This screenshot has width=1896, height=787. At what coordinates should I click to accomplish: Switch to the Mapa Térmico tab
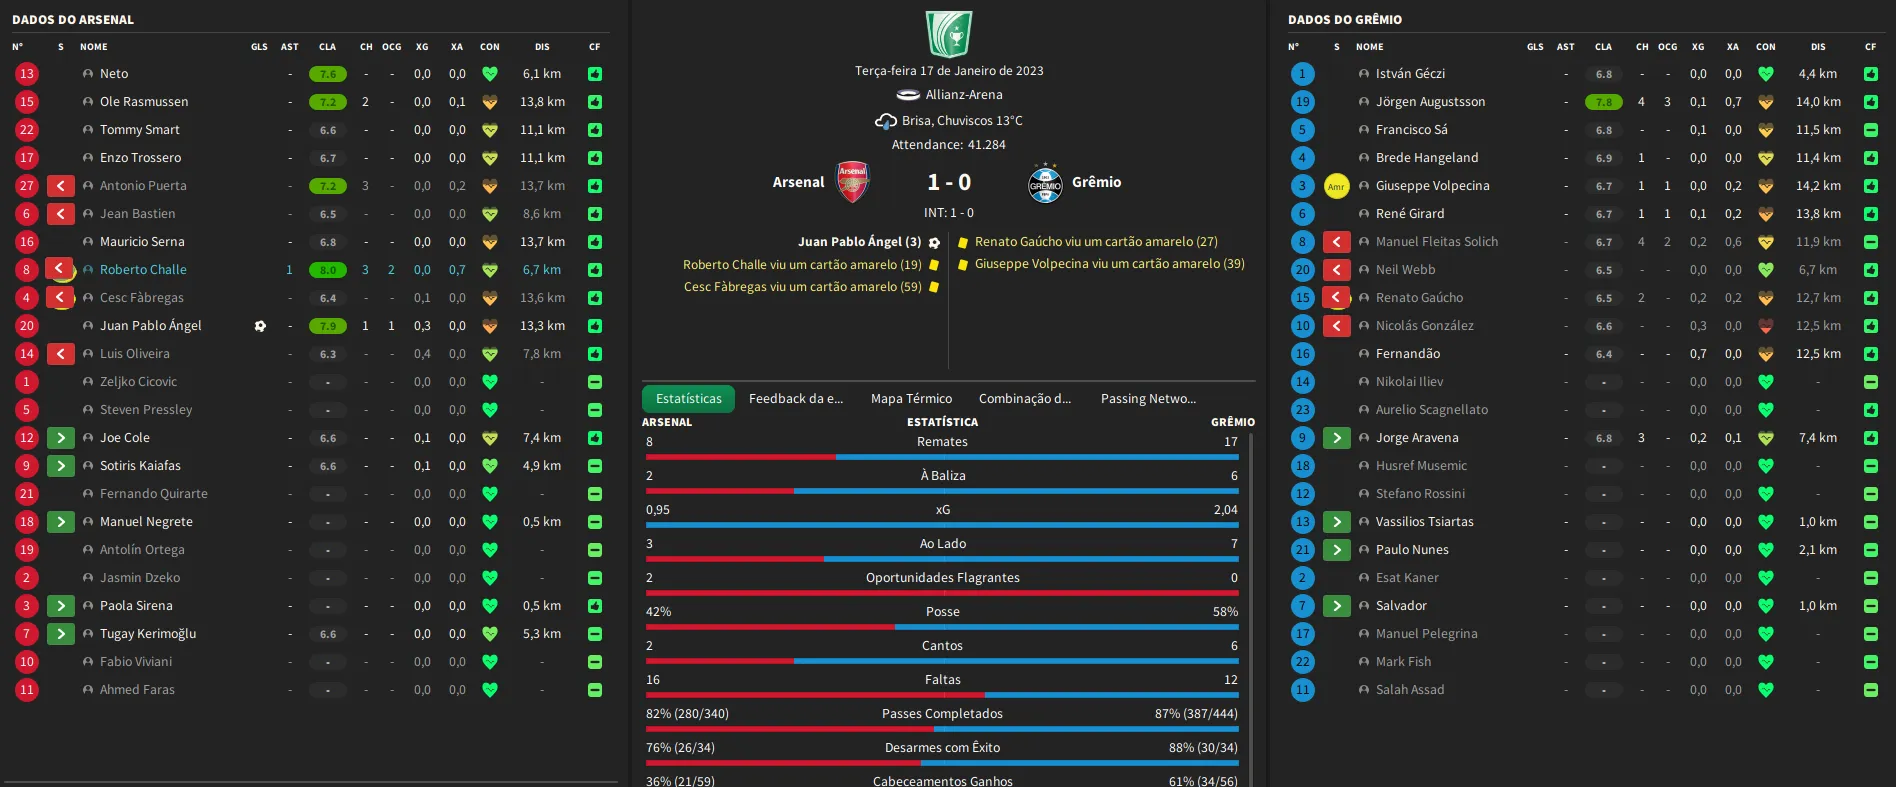pos(911,399)
